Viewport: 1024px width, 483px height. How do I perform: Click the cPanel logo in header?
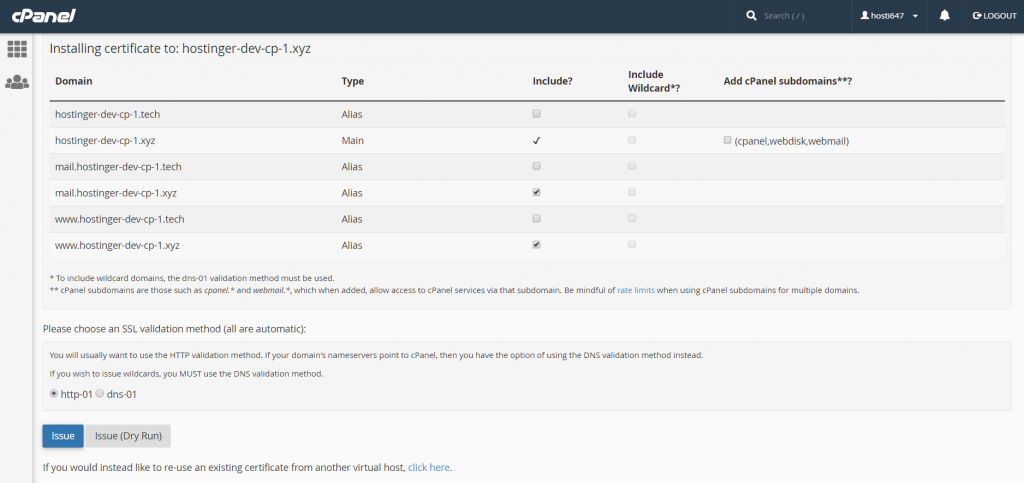click(45, 16)
